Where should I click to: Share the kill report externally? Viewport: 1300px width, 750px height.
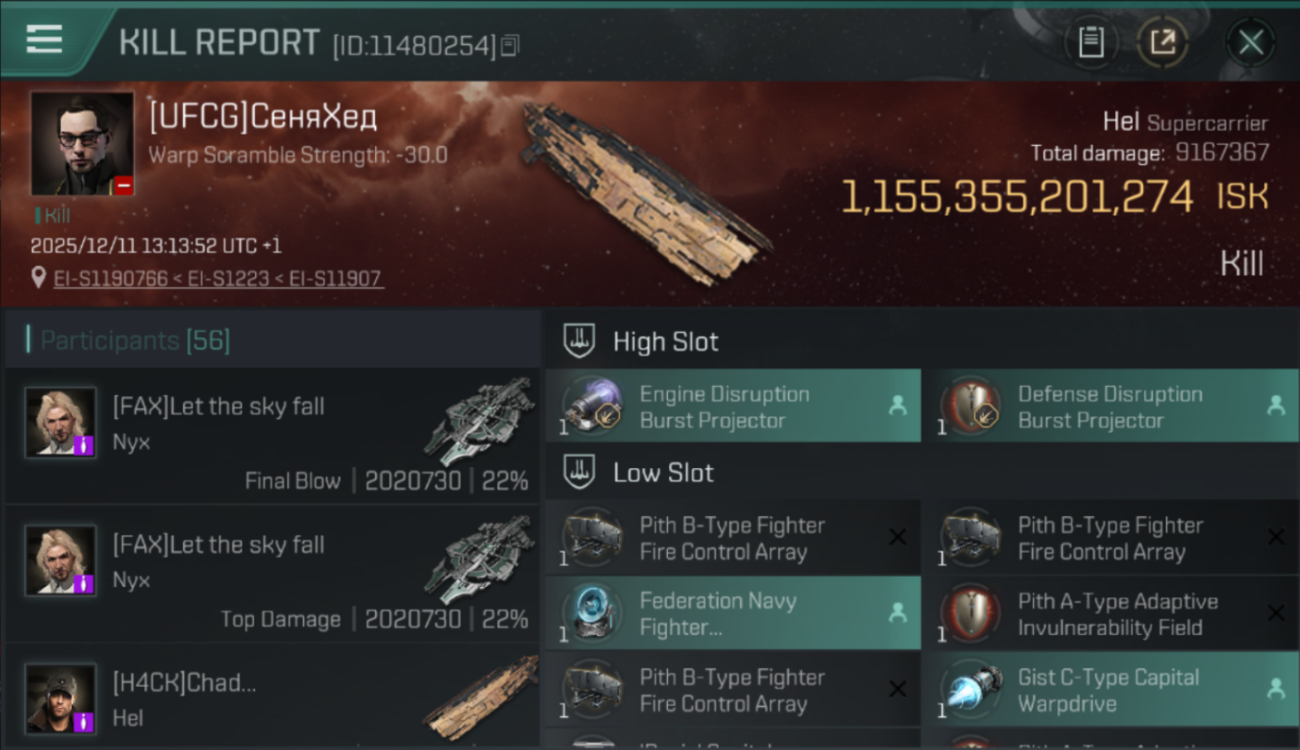point(1162,42)
